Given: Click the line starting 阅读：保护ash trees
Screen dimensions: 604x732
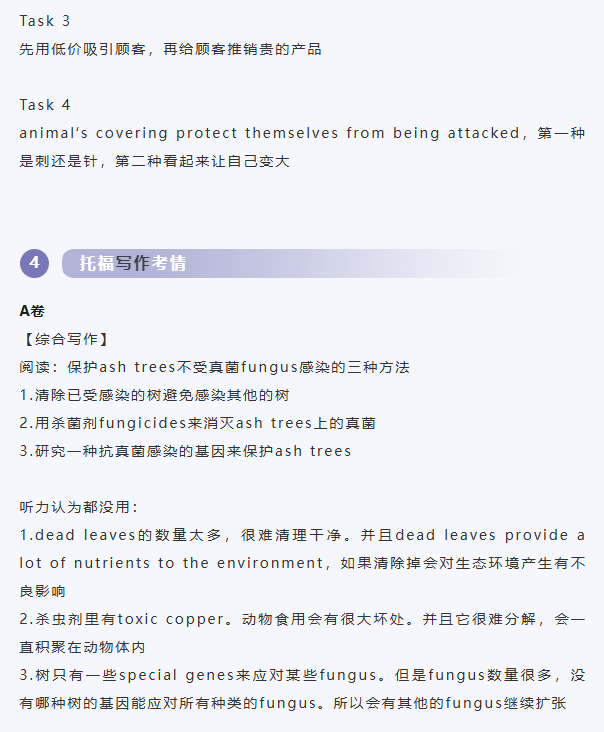Looking at the screenshot, I should [x=215, y=367].
